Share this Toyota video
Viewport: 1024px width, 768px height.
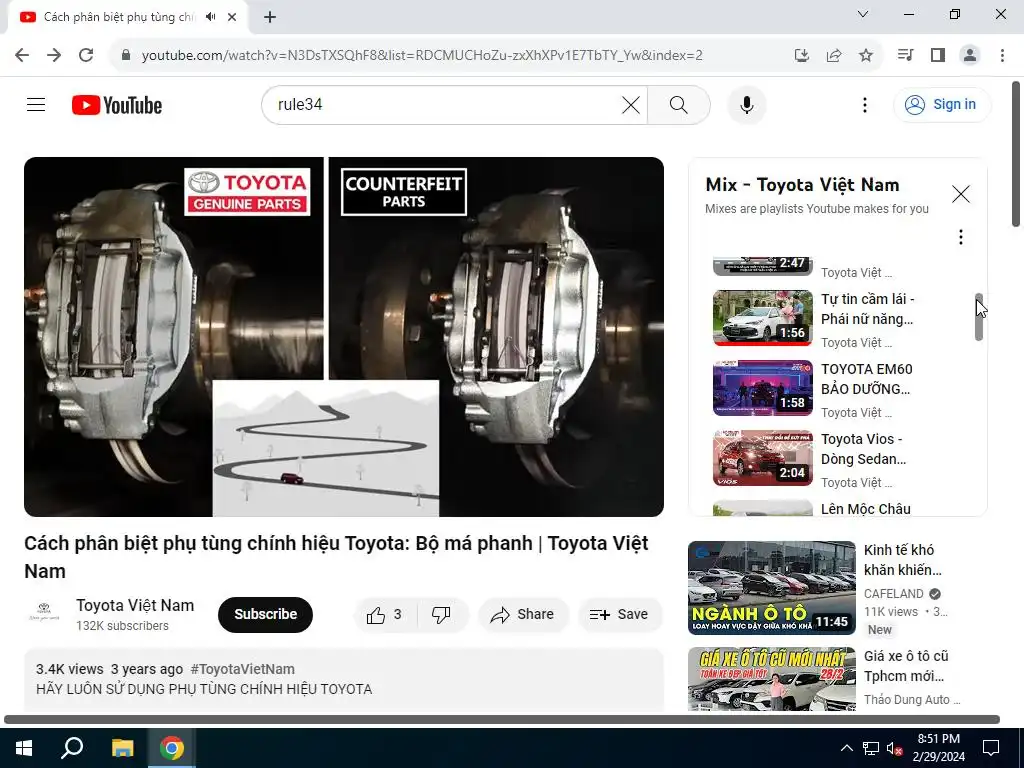pos(523,615)
